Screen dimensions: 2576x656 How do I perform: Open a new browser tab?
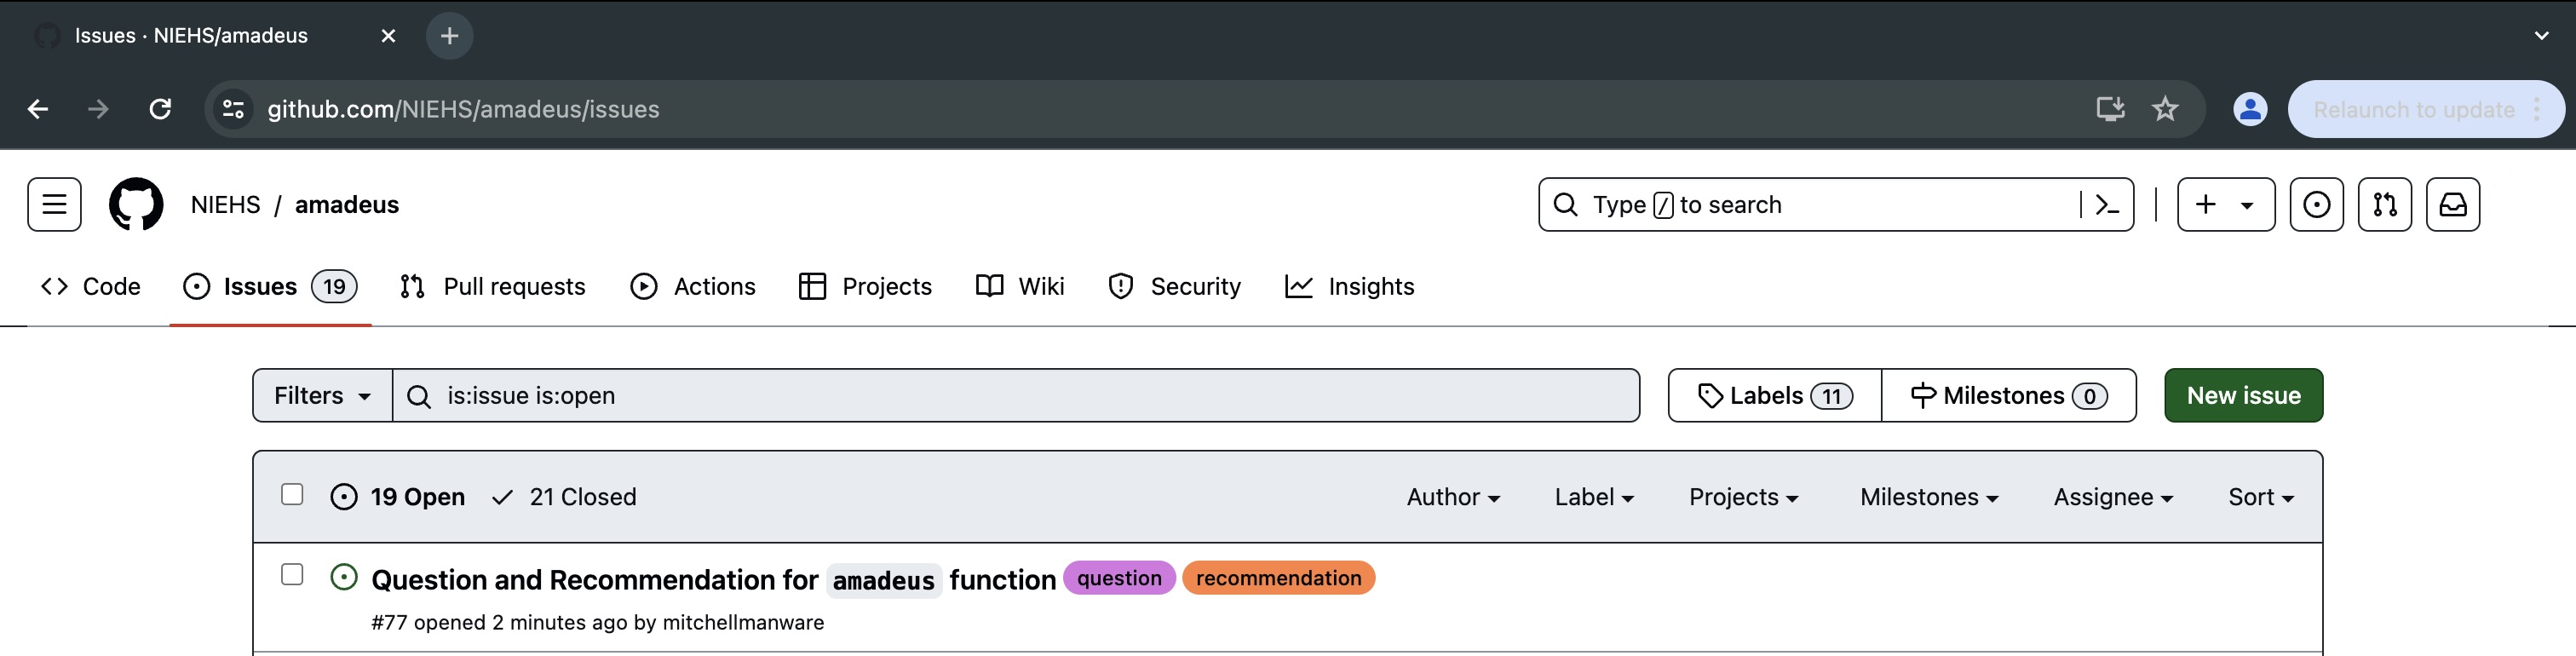pos(450,36)
